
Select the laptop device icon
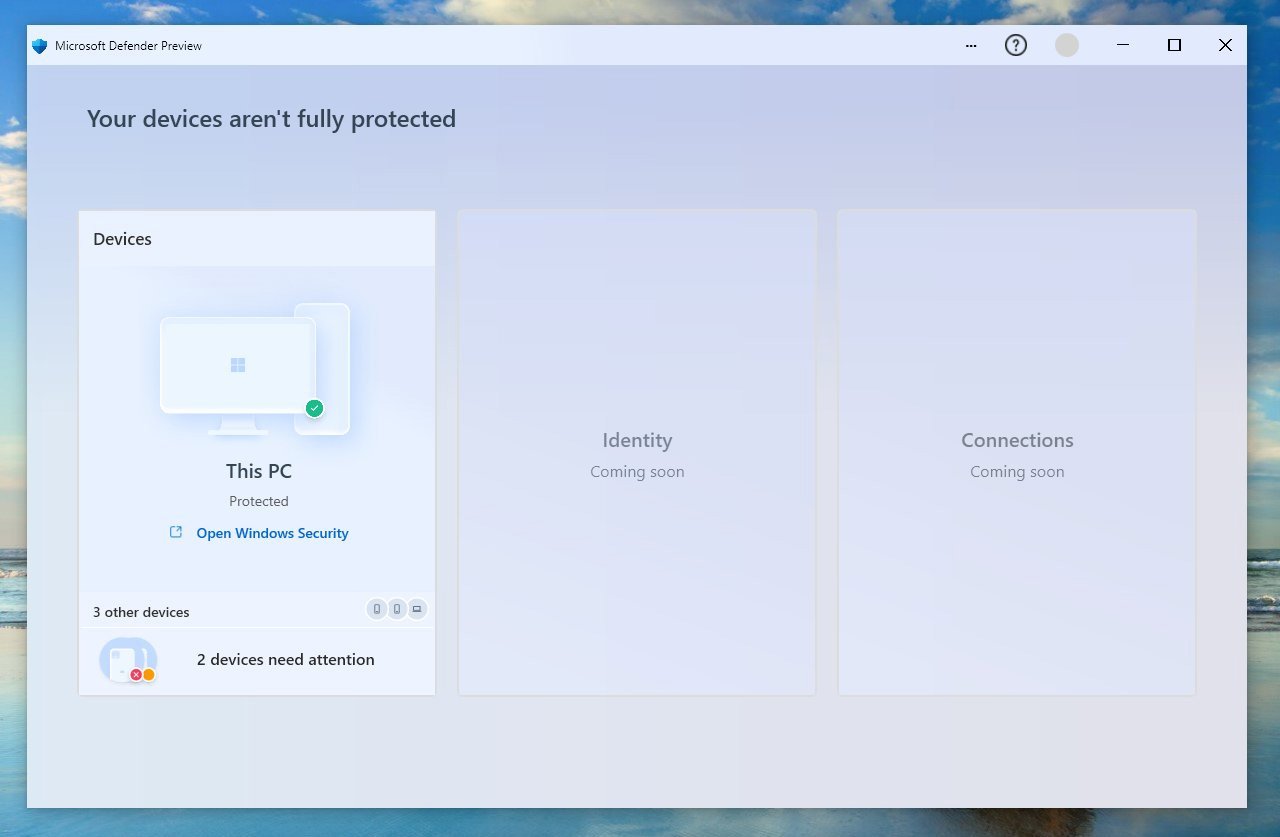[417, 609]
